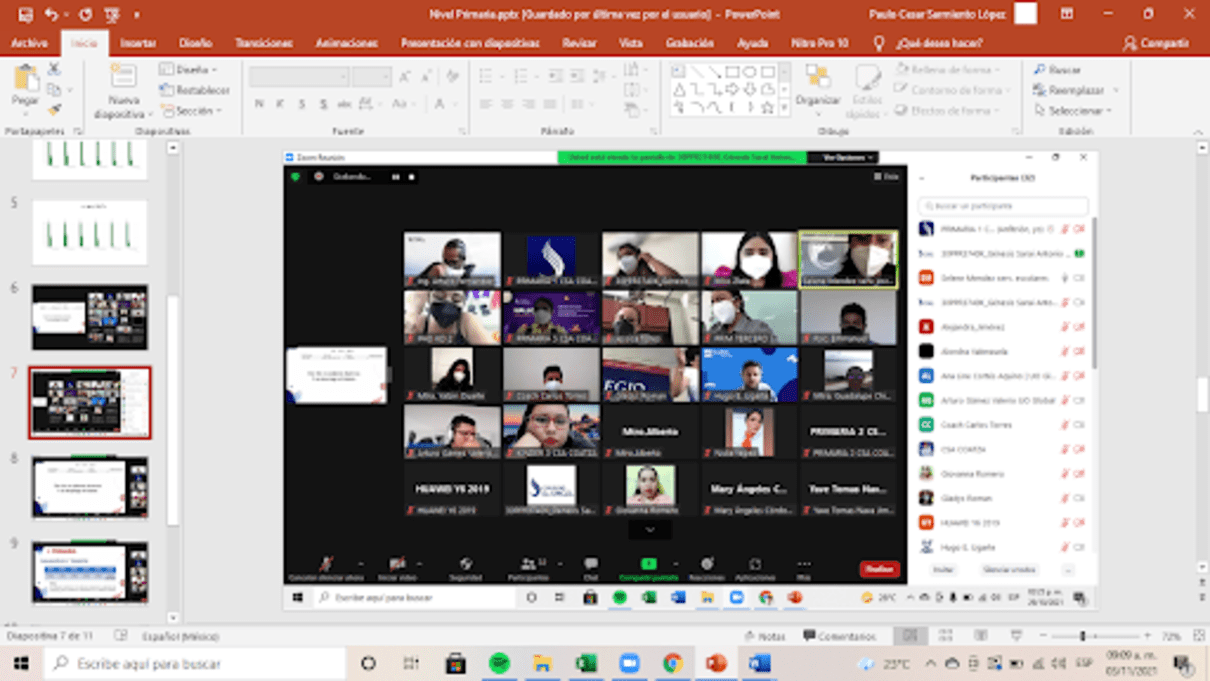Select slide 8 thumbnail
The image size is (1210, 681).
[x=90, y=488]
